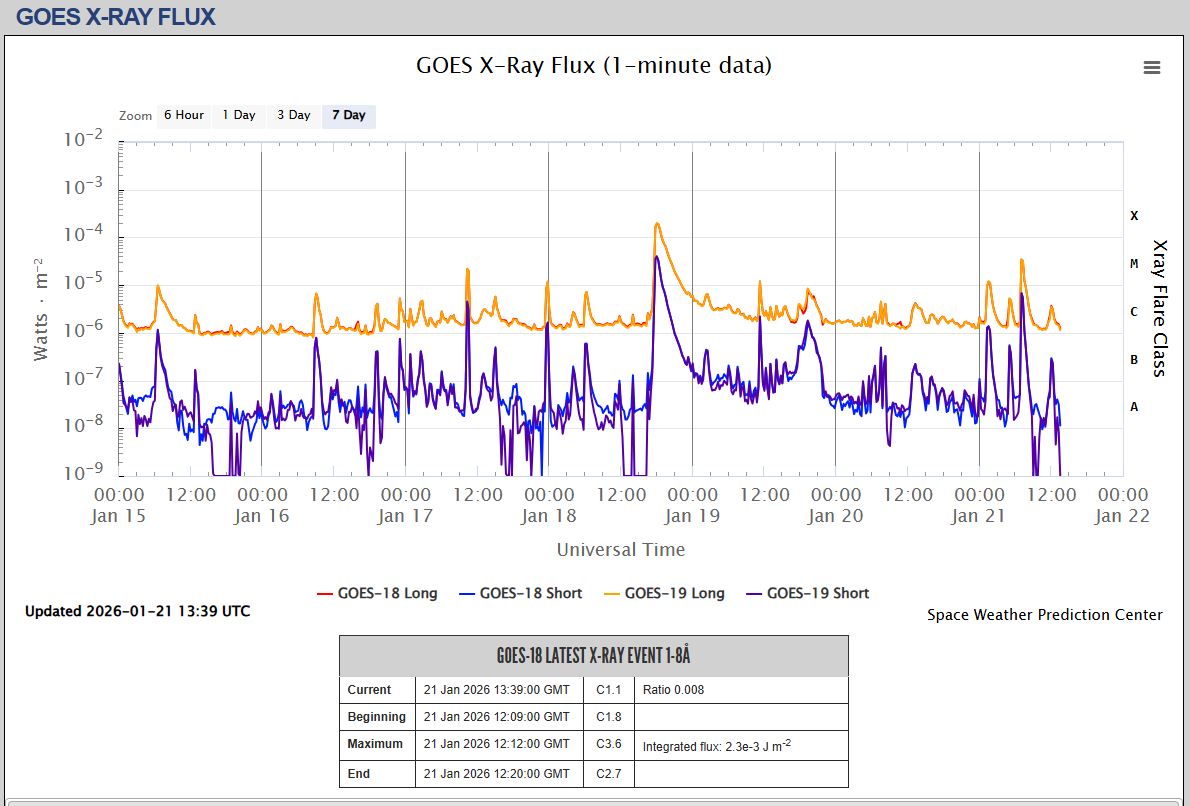Select the C3.6 Maximum flare class cell
The width and height of the screenshot is (1190, 806).
[609, 745]
